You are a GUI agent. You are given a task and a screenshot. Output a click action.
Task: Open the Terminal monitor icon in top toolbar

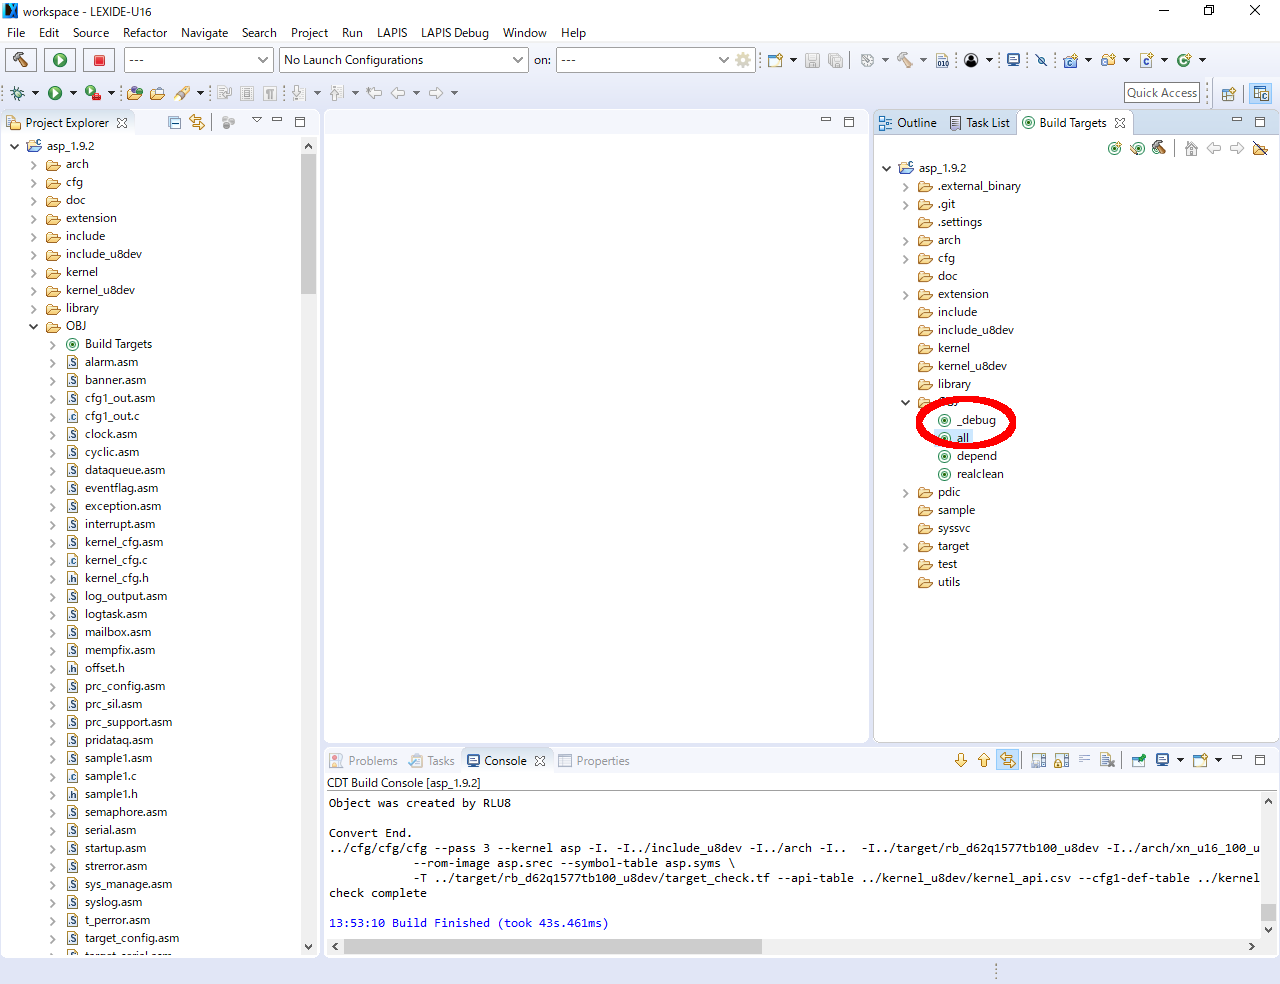(x=1013, y=60)
